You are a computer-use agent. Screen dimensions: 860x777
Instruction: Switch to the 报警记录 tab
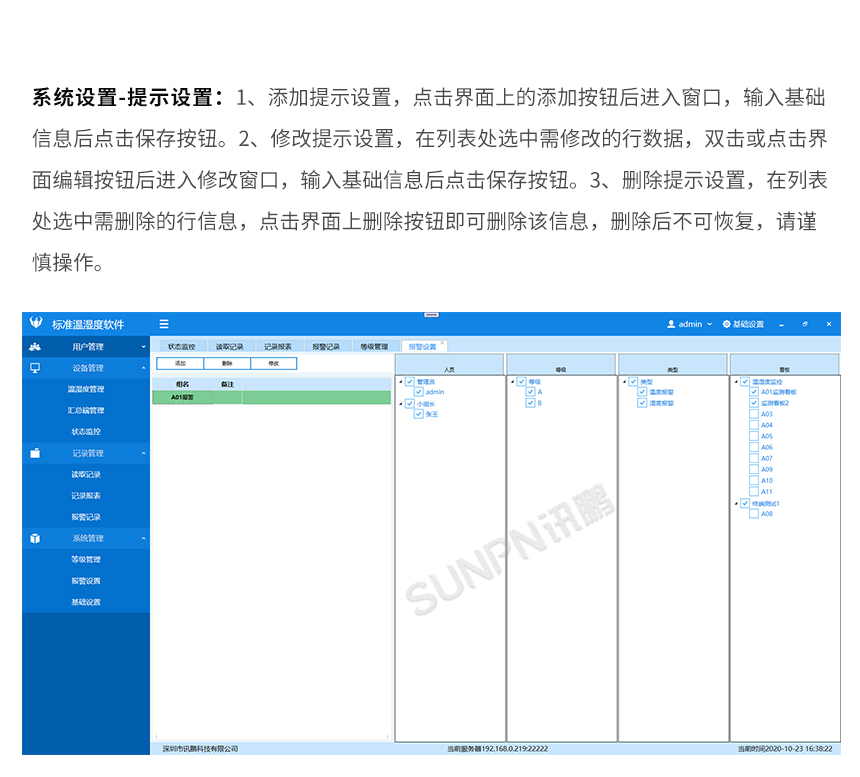point(326,347)
